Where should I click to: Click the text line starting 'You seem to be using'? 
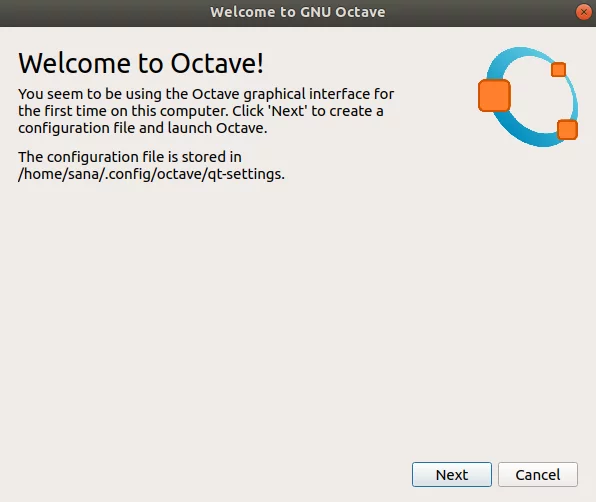(206, 94)
